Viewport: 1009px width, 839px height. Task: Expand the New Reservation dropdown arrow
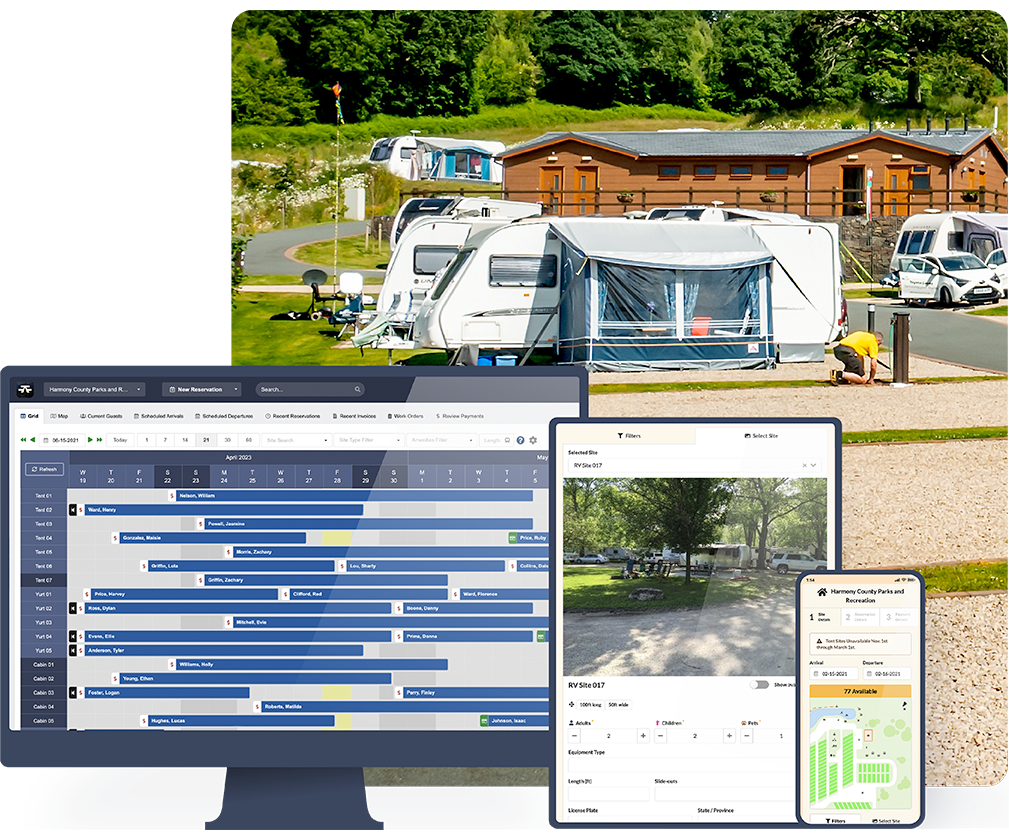pos(236,389)
